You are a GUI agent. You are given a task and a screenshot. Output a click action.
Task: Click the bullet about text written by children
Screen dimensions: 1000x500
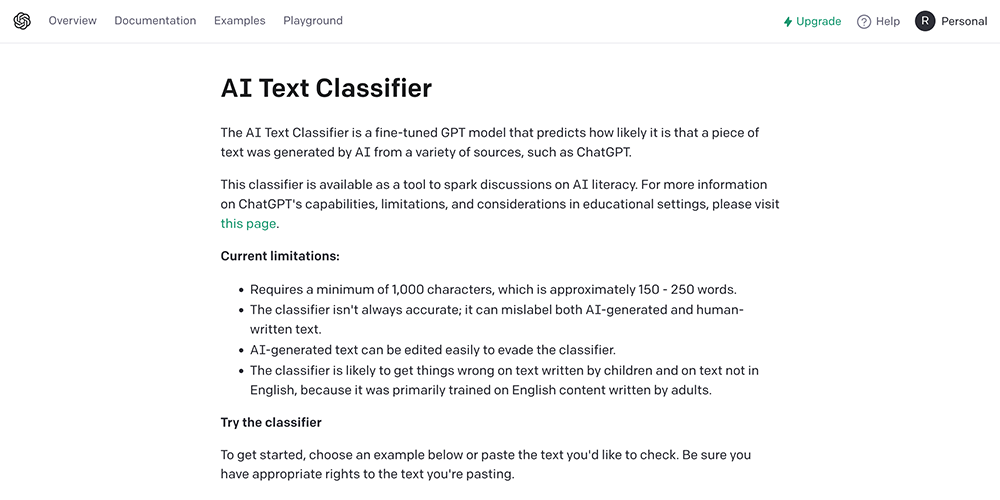click(x=504, y=380)
